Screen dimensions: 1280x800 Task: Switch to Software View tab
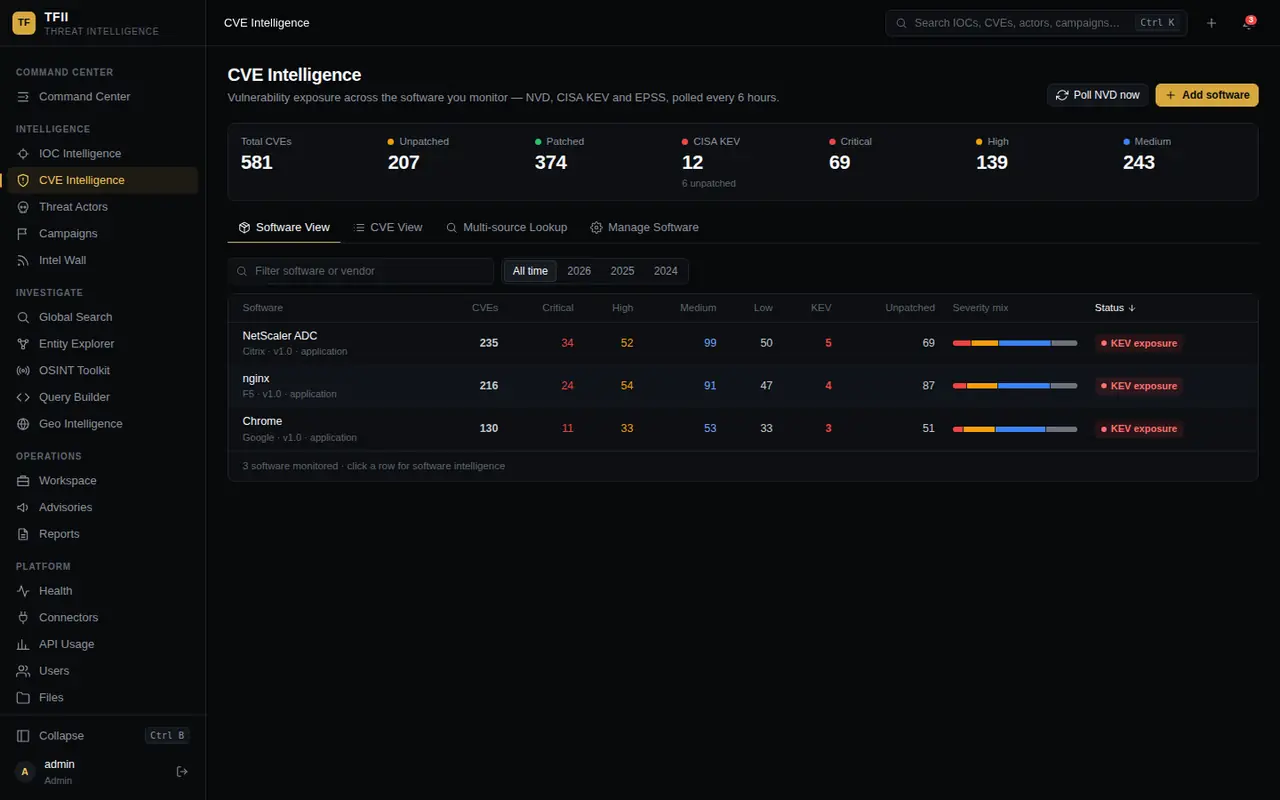284,228
